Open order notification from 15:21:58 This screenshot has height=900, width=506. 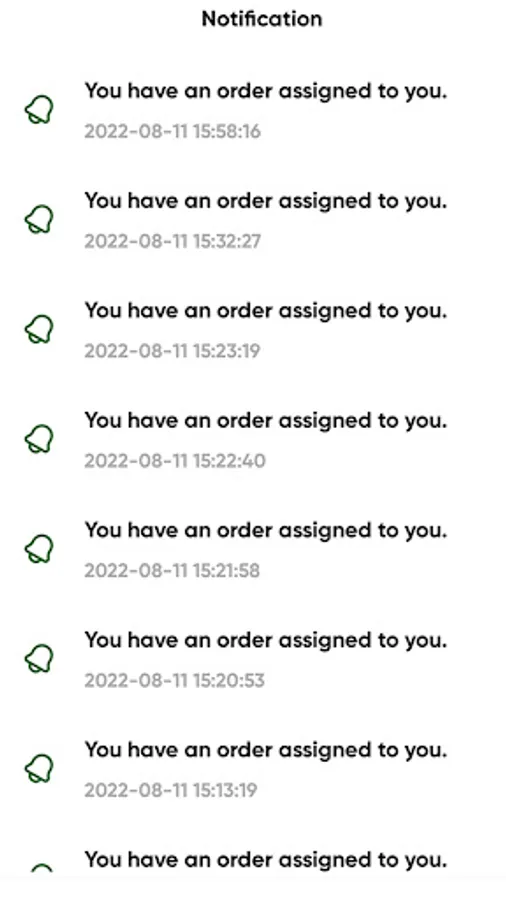point(253,550)
